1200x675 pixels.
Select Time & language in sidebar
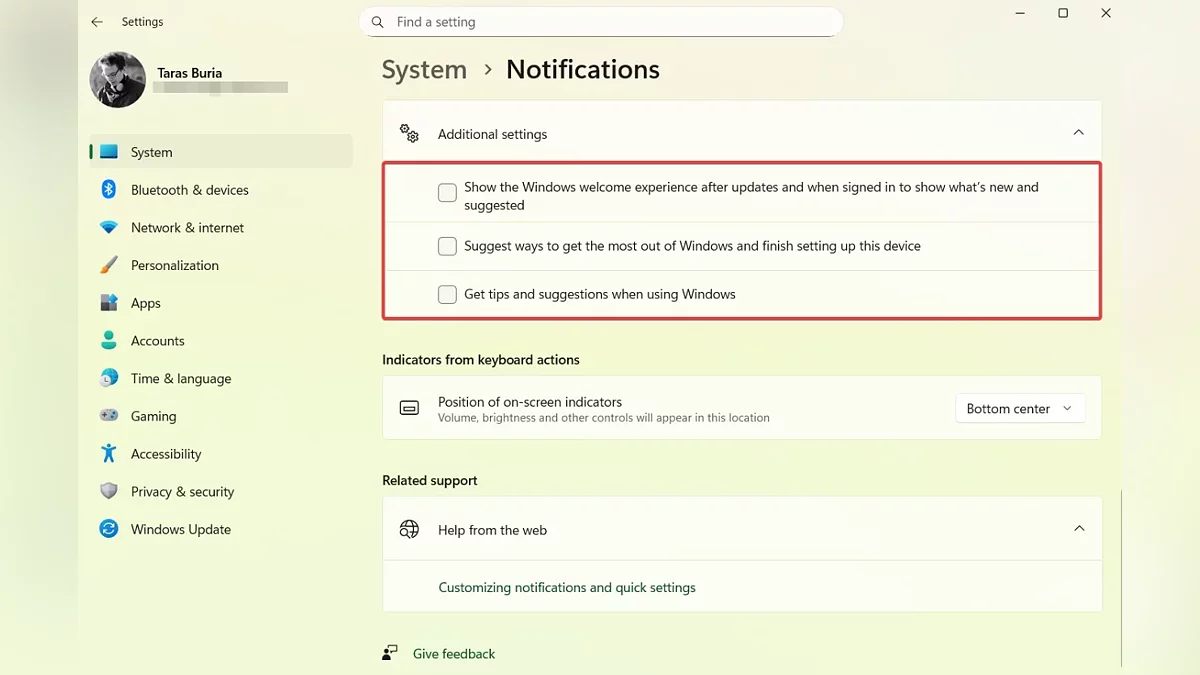point(180,379)
